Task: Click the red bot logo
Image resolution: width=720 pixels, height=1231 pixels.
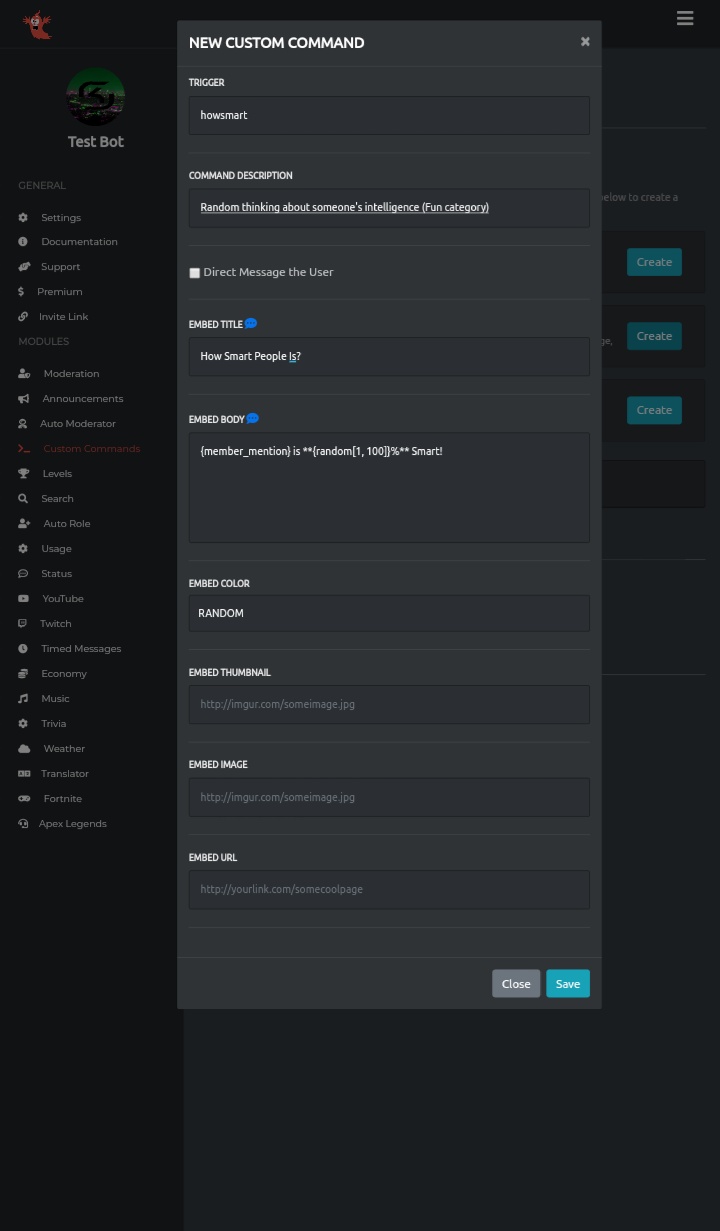Action: pos(38,24)
